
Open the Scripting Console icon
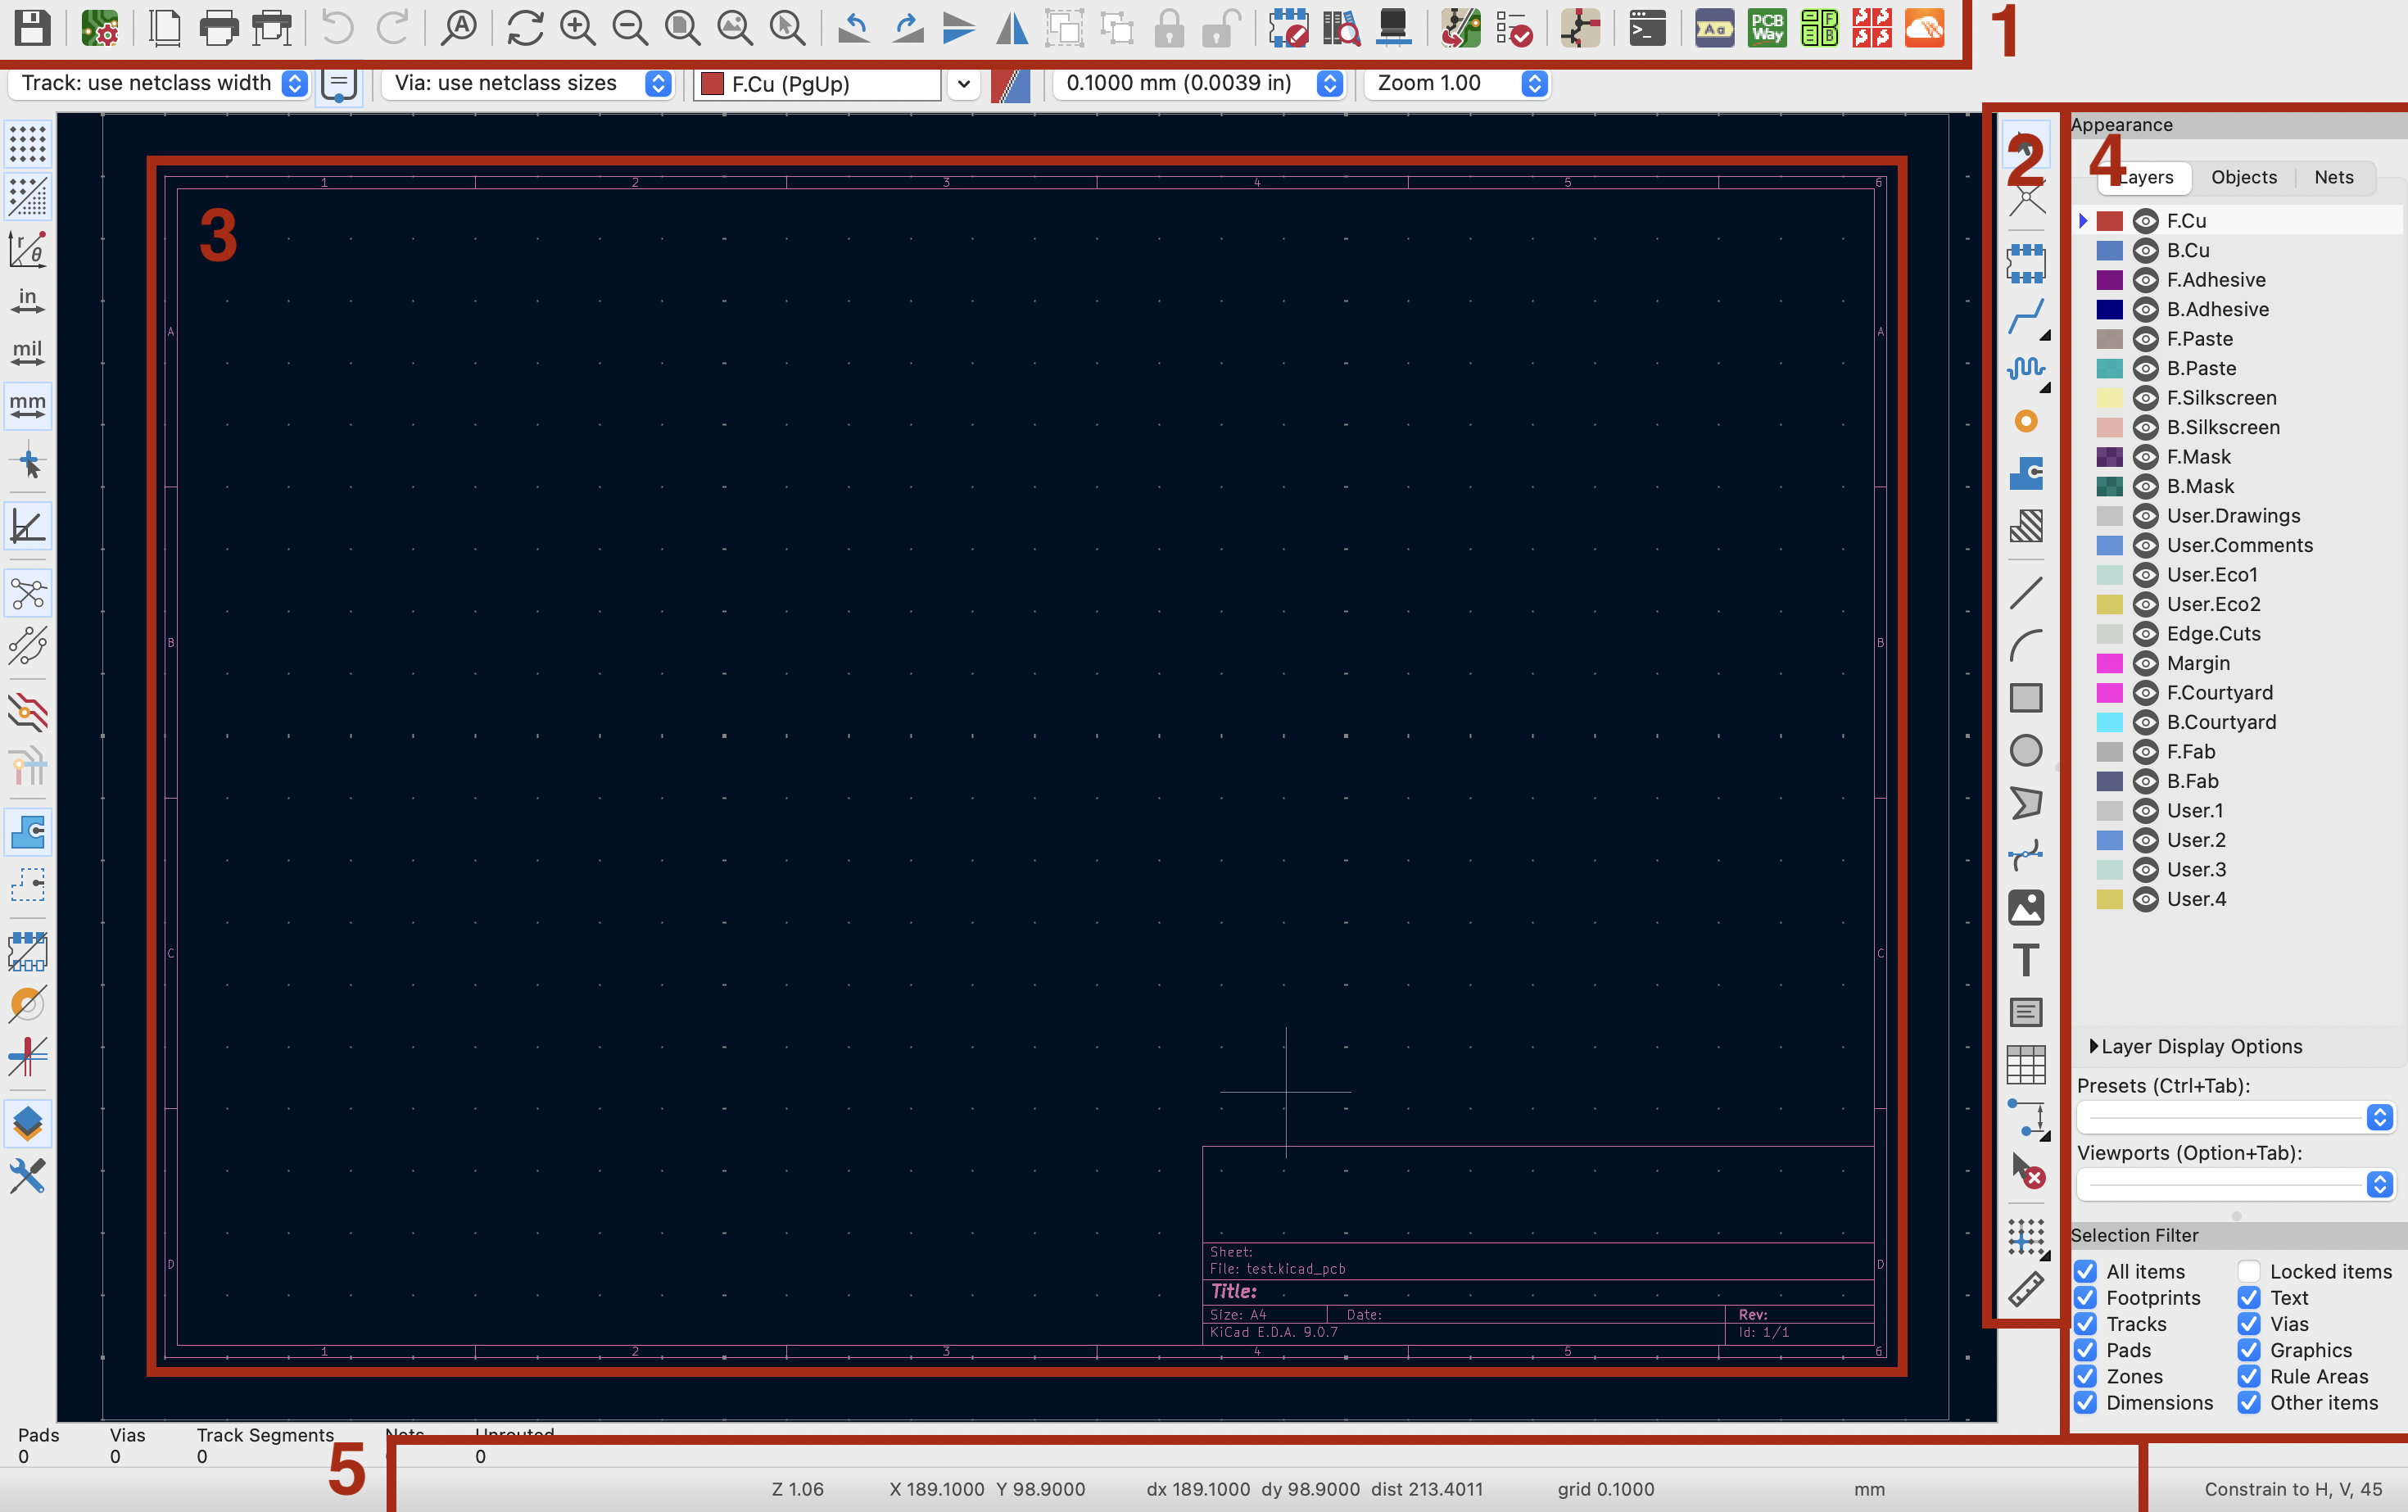point(1646,28)
